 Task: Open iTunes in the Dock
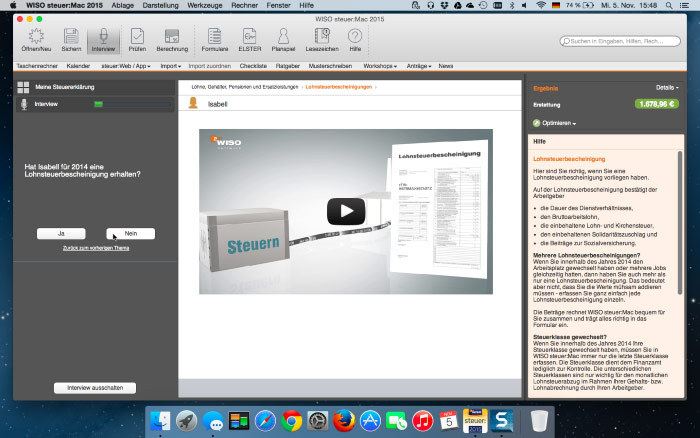[x=423, y=421]
